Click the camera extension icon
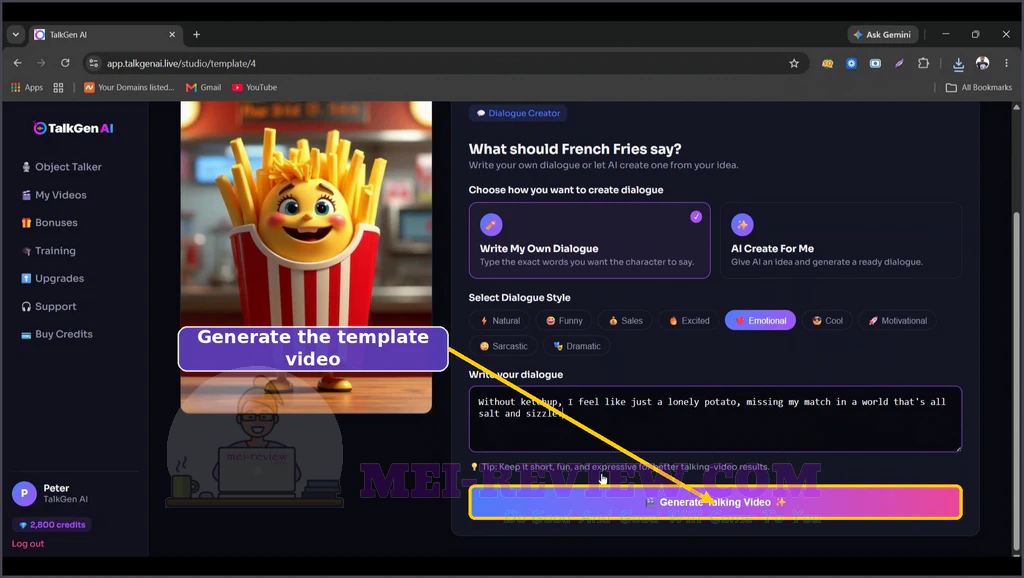 tap(875, 63)
